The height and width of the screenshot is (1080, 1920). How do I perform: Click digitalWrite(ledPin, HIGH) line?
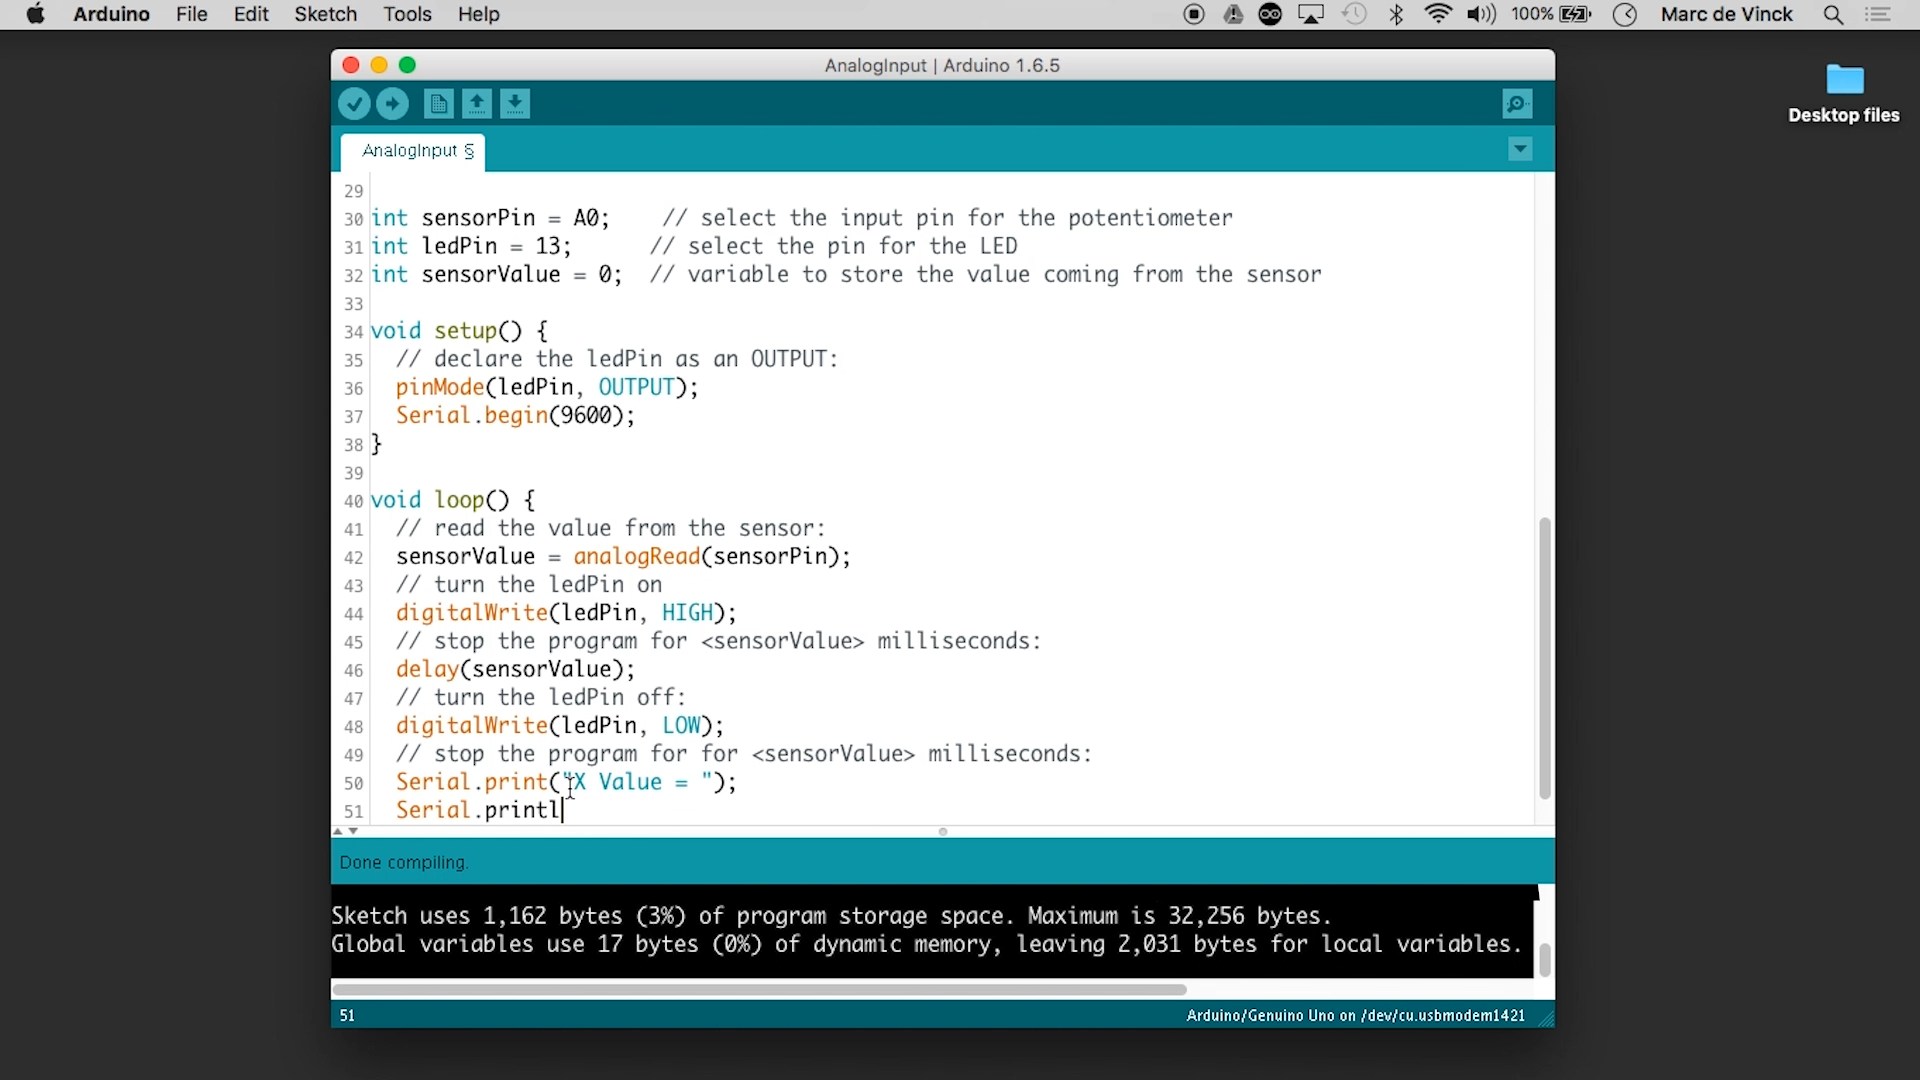(566, 613)
